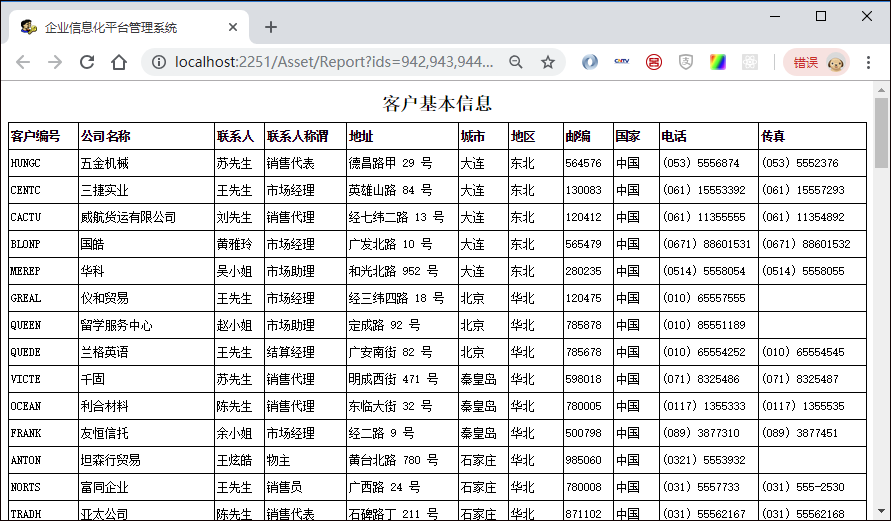Reload the current page
The width and height of the screenshot is (891, 521).
tap(87, 62)
